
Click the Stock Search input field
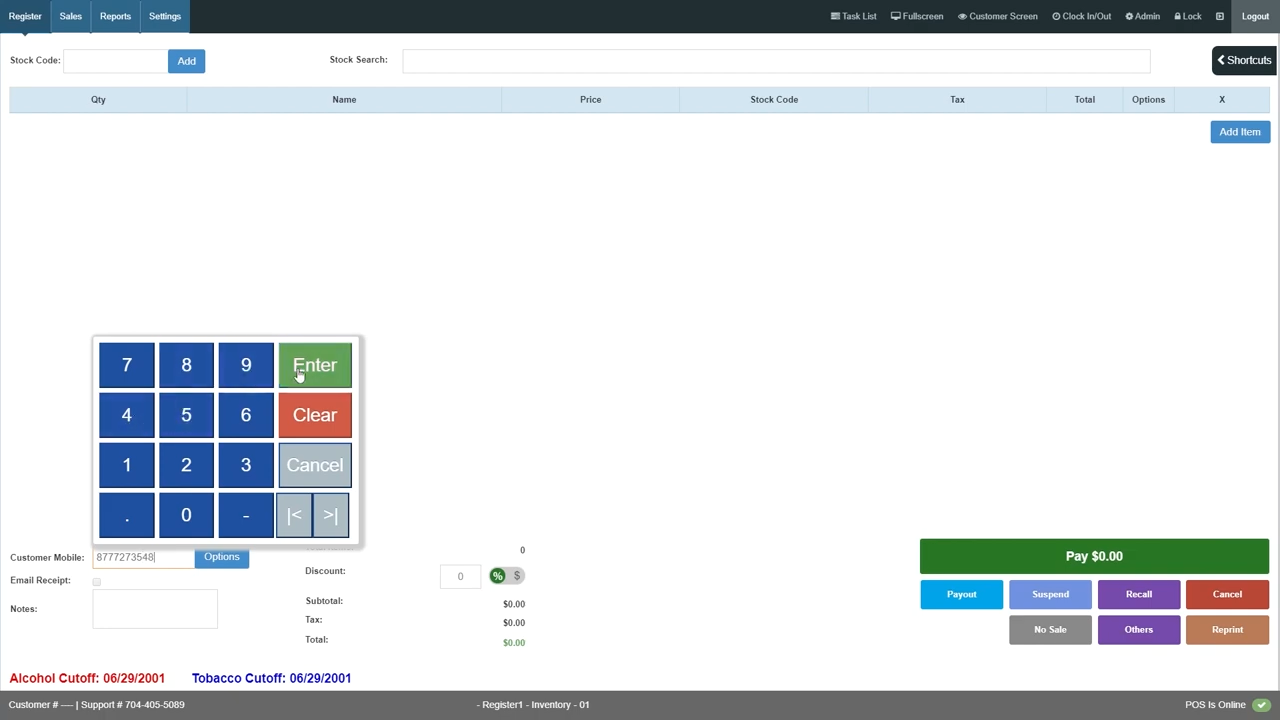pos(775,61)
